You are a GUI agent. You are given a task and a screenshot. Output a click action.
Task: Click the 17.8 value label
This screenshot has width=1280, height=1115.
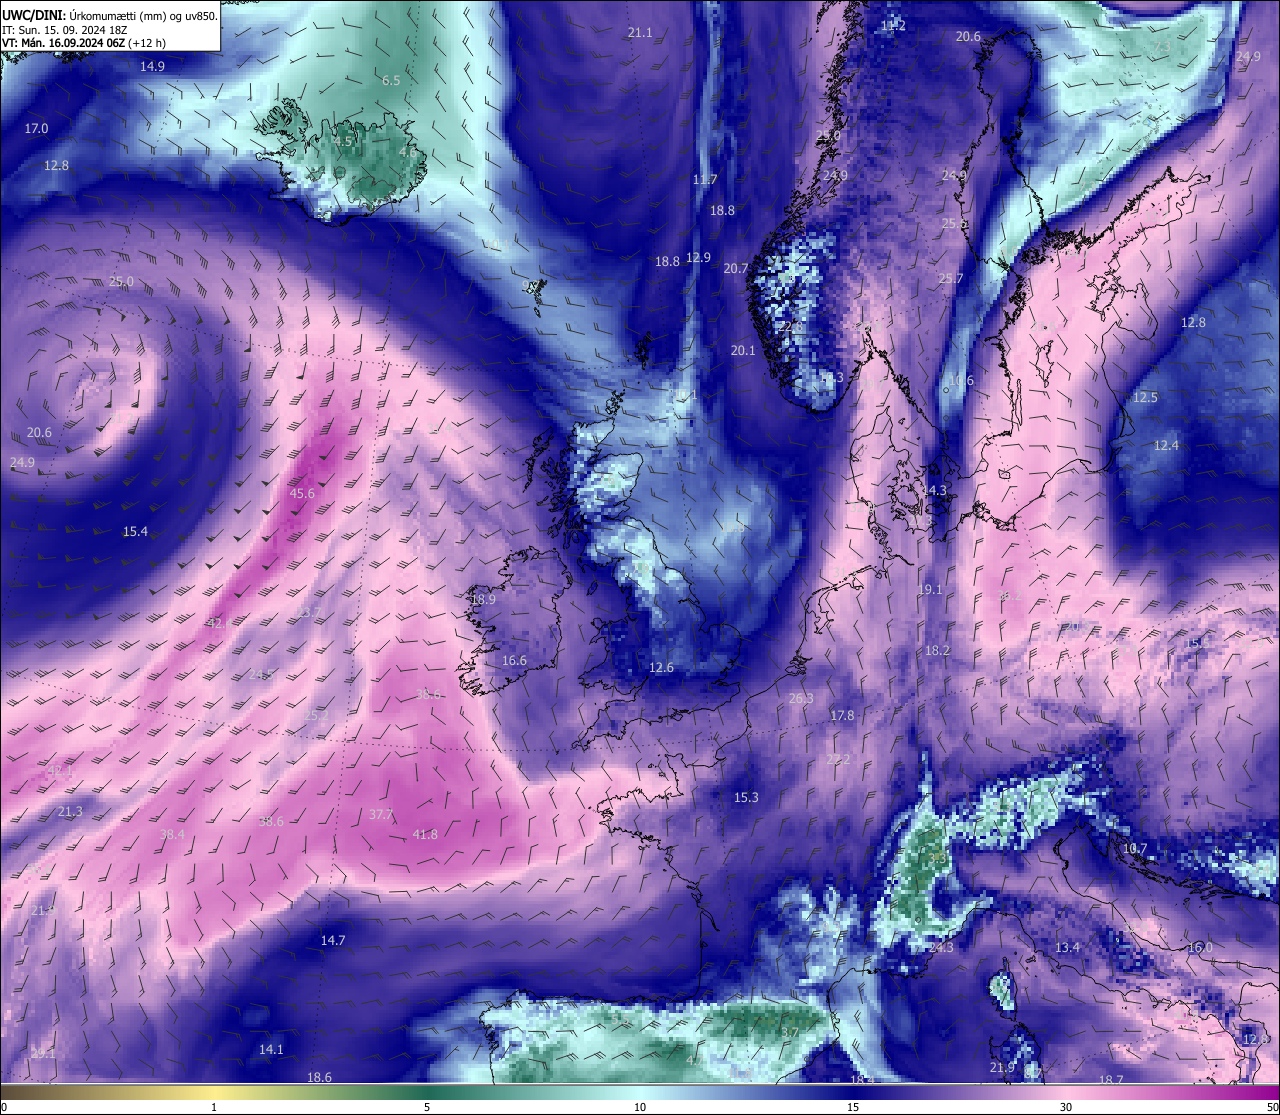tap(842, 715)
